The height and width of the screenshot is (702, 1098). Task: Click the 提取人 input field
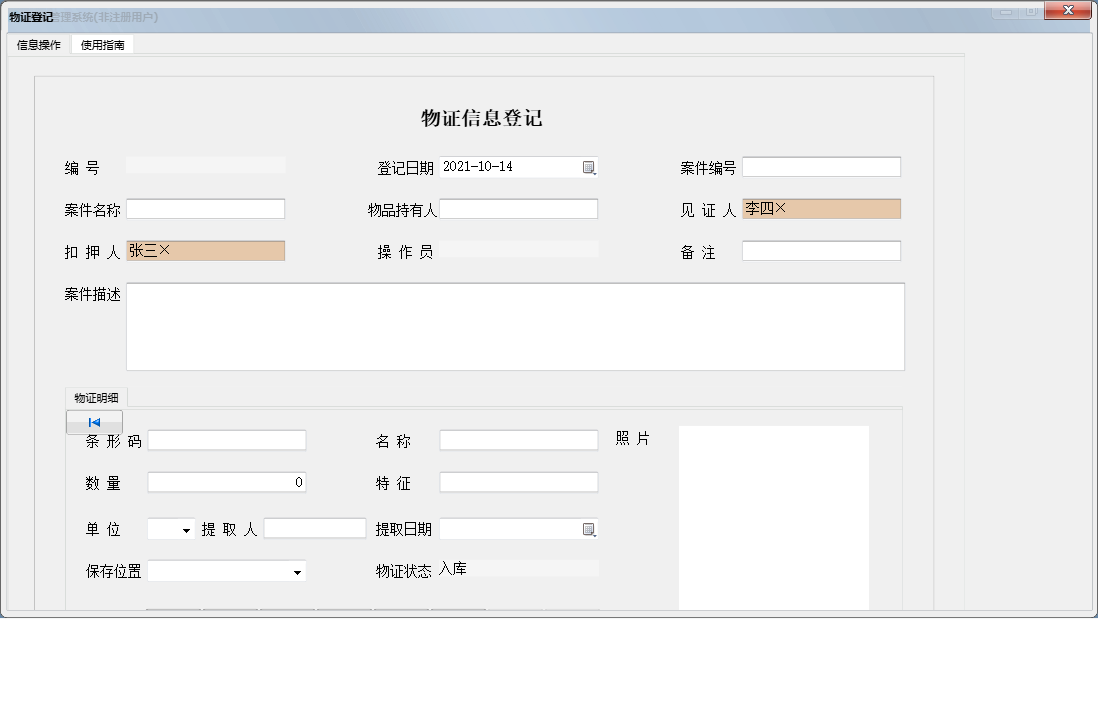point(315,527)
